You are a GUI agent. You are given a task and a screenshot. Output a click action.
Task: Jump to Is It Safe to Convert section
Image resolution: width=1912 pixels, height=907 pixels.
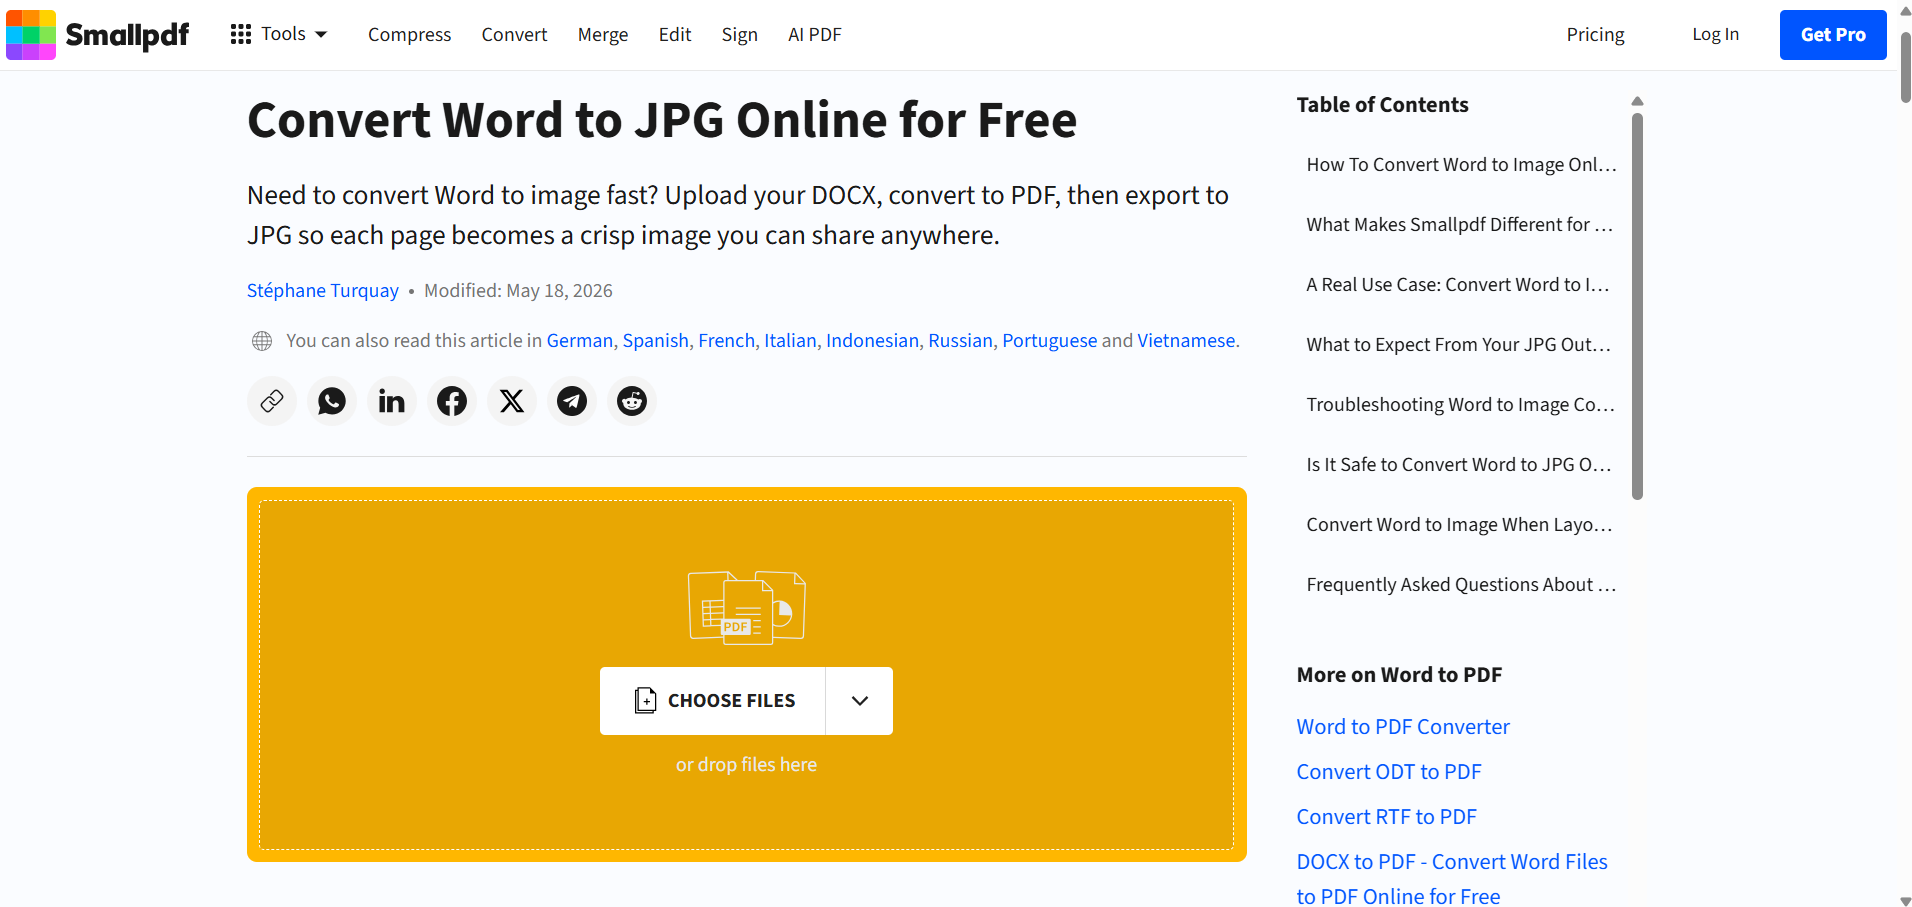[x=1461, y=465]
